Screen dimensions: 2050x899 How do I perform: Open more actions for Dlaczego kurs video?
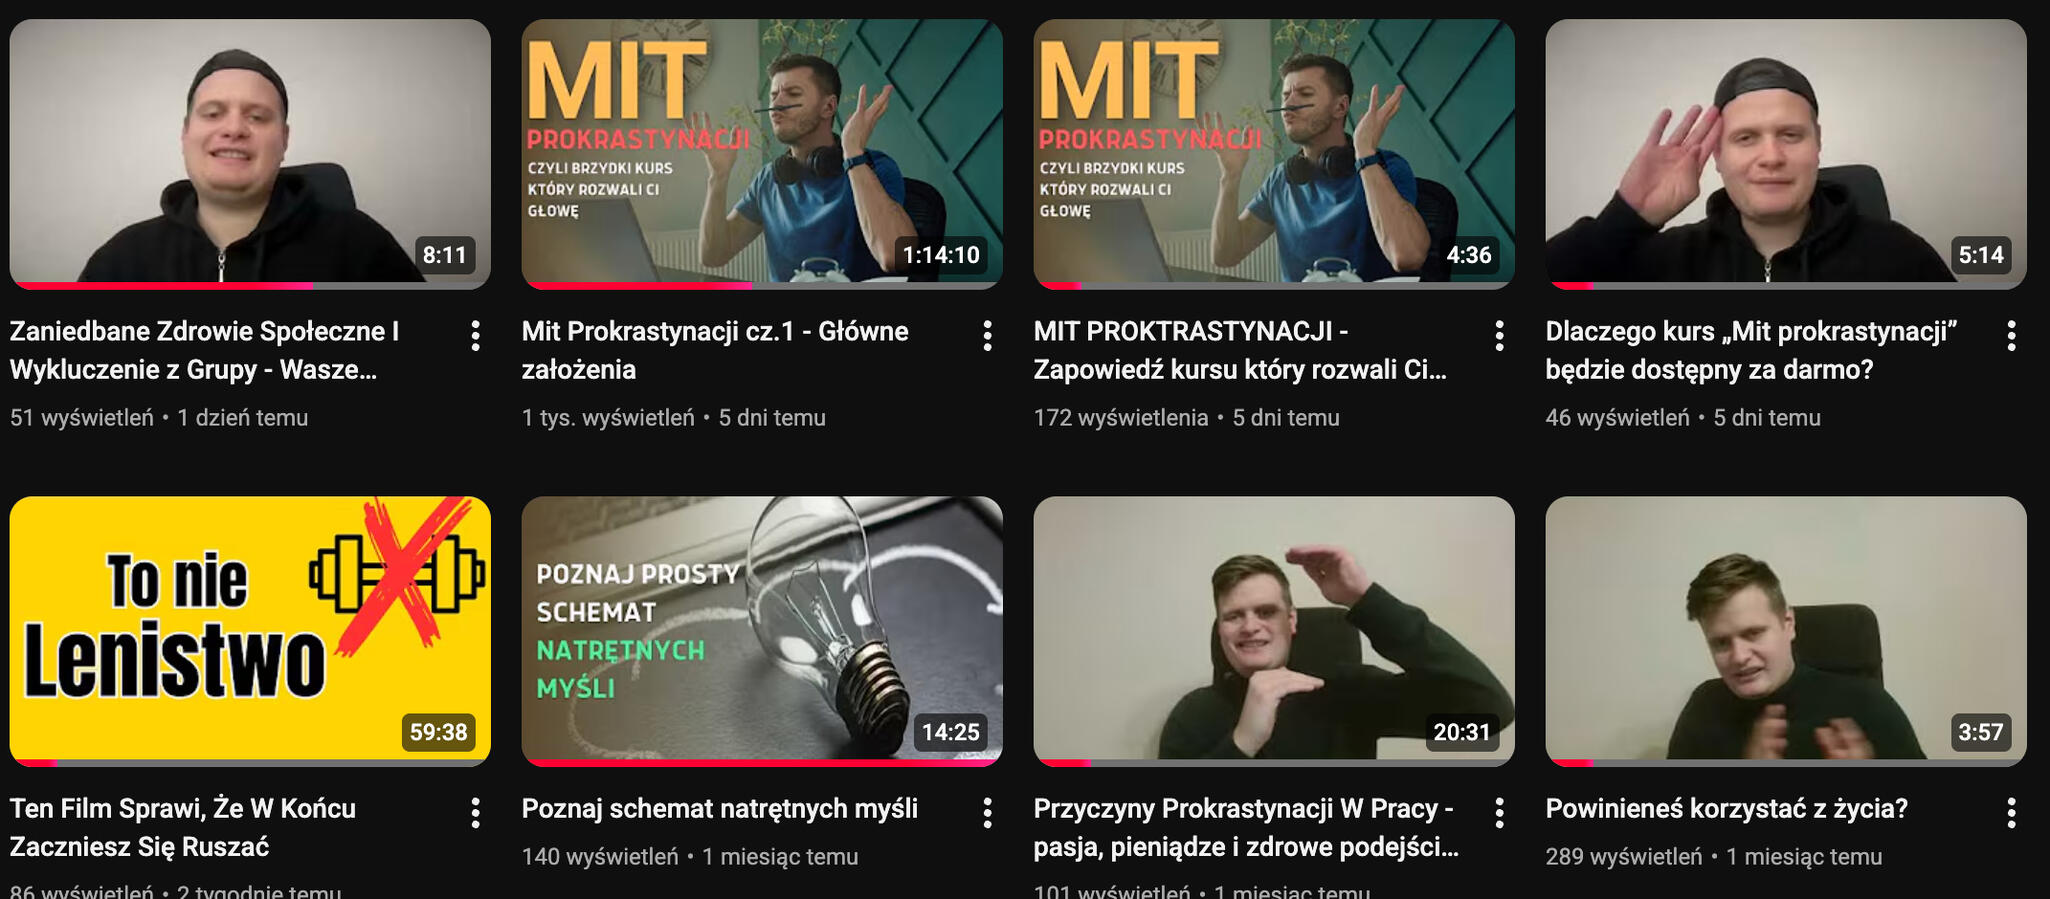pos(2011,336)
